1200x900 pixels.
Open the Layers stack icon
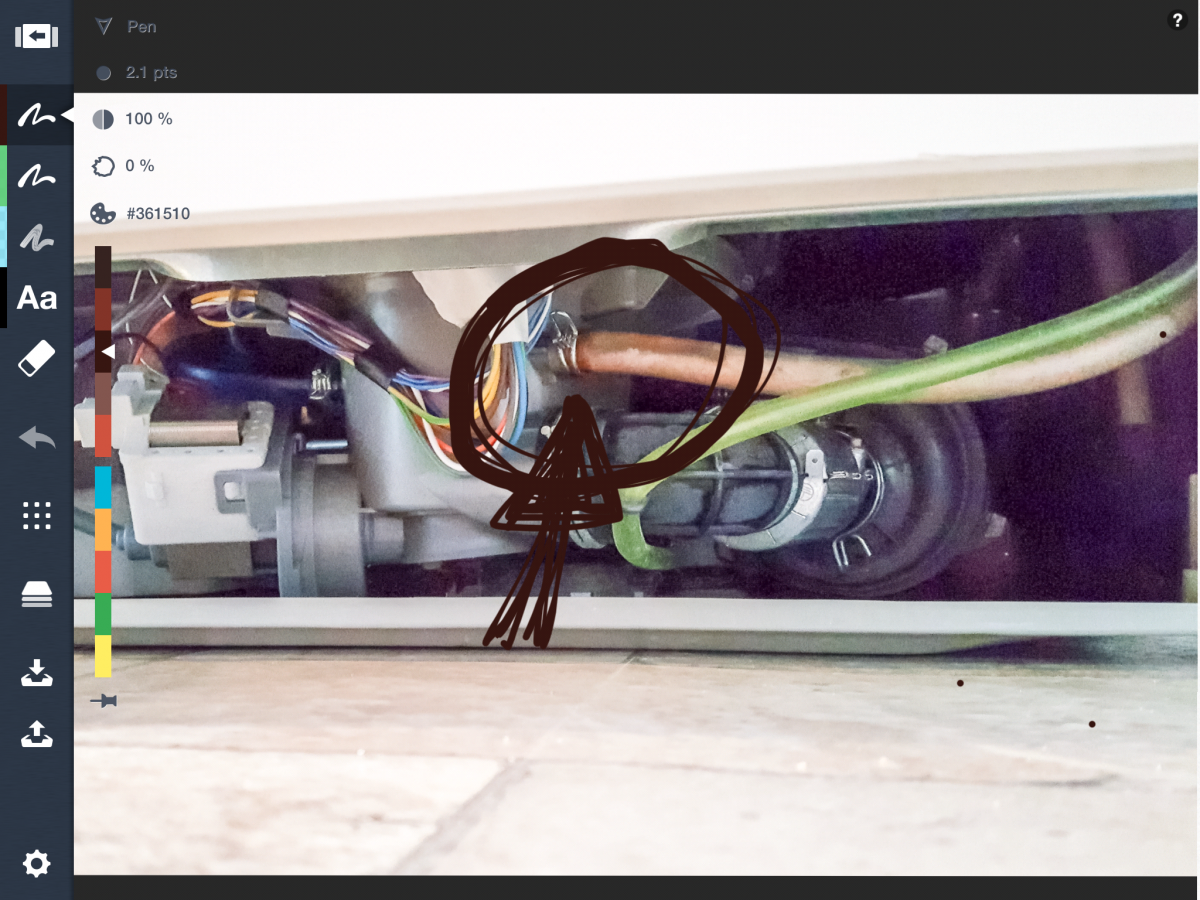point(36,595)
